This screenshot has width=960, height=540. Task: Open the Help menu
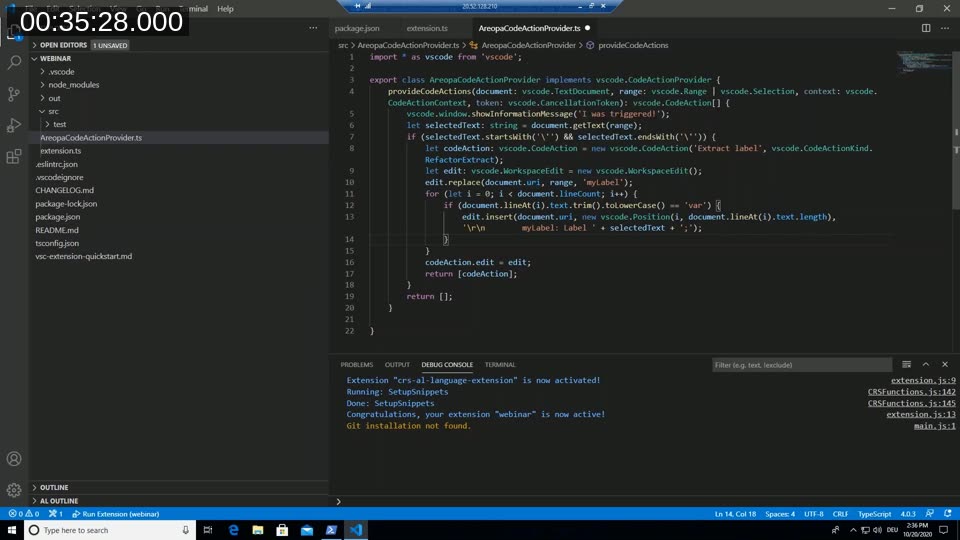[x=225, y=9]
